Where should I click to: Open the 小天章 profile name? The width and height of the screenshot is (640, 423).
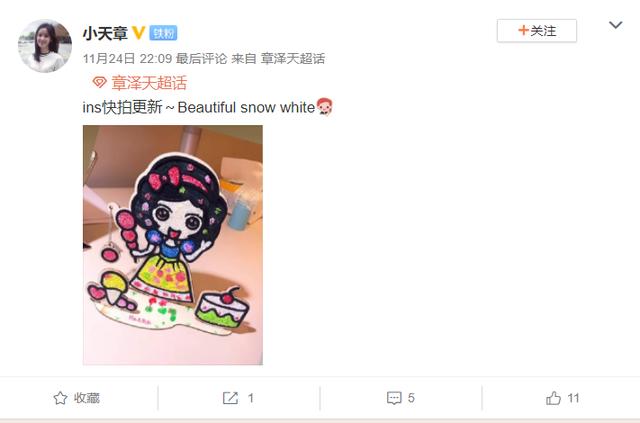[x=105, y=33]
